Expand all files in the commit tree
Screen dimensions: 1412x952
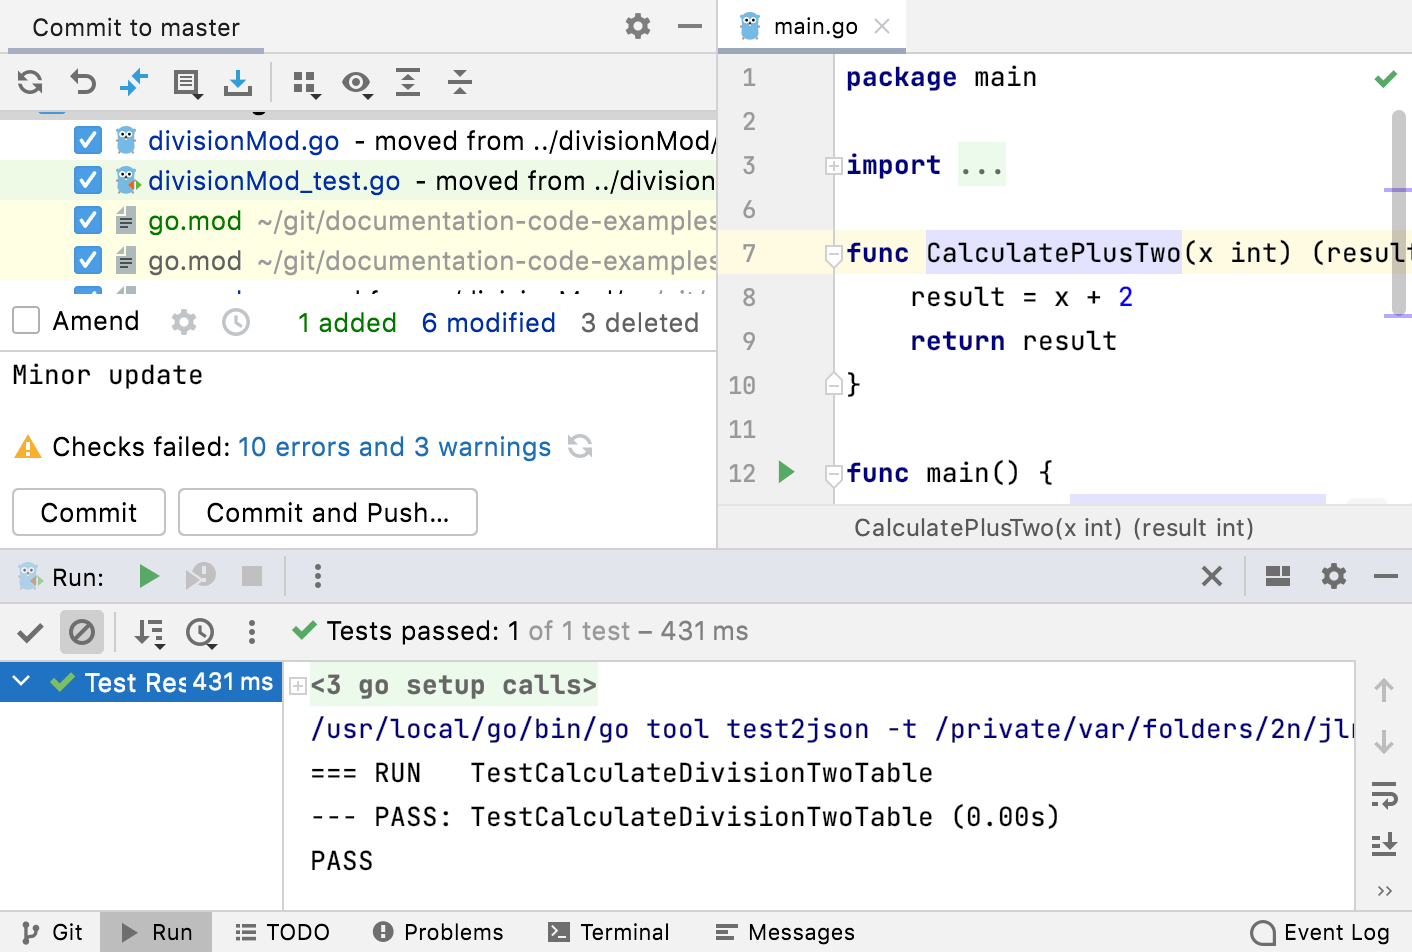click(x=408, y=84)
